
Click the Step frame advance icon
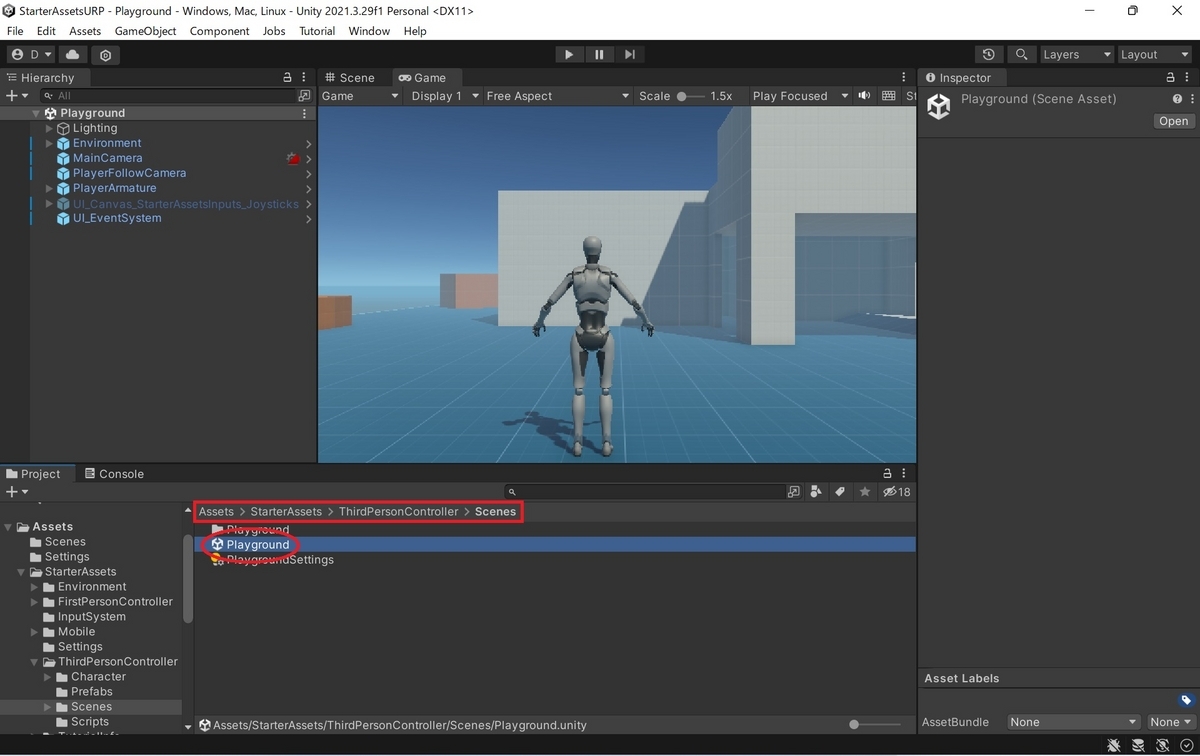click(629, 54)
